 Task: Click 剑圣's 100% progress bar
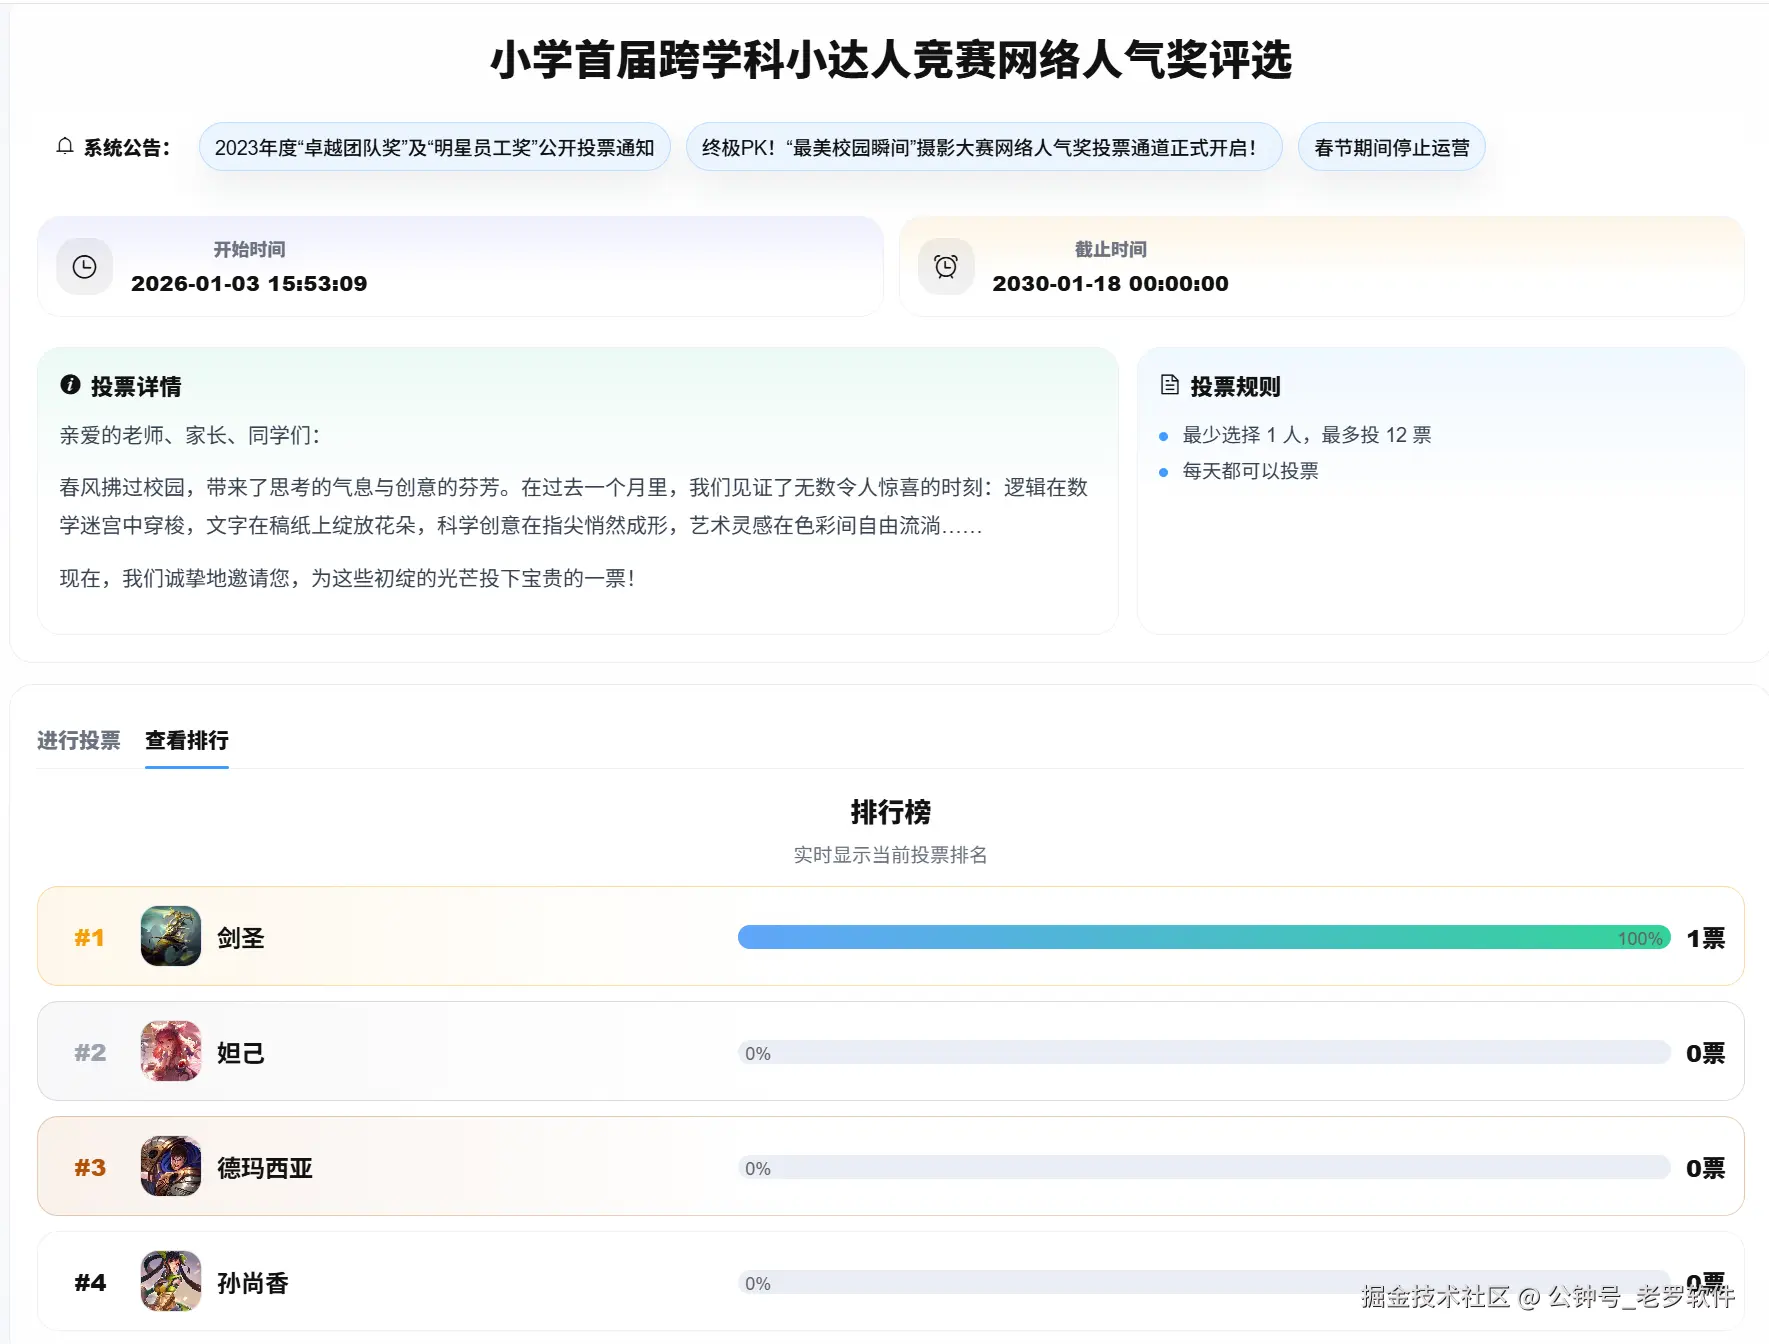(x=1204, y=937)
